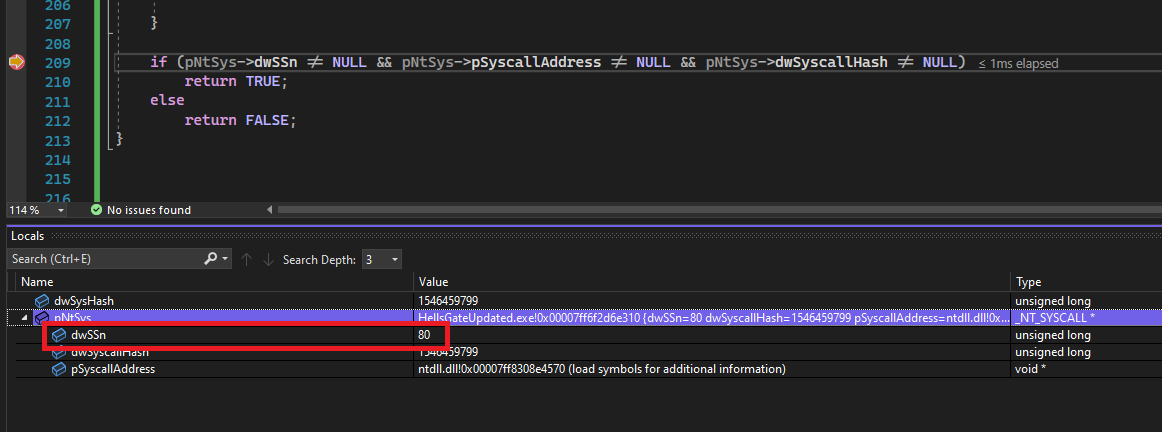This screenshot has height=432, width=1162.
Task: Click into the Locals search box
Action: tap(105, 259)
